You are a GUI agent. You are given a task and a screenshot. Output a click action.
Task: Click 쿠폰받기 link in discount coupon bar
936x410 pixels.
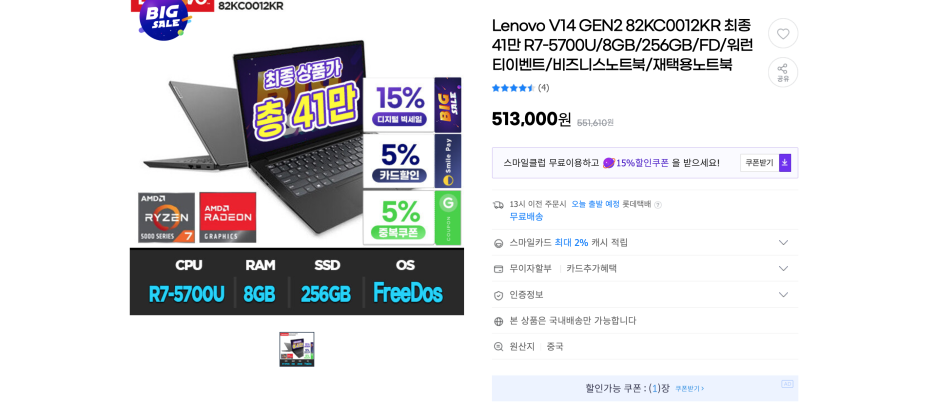[689, 389]
